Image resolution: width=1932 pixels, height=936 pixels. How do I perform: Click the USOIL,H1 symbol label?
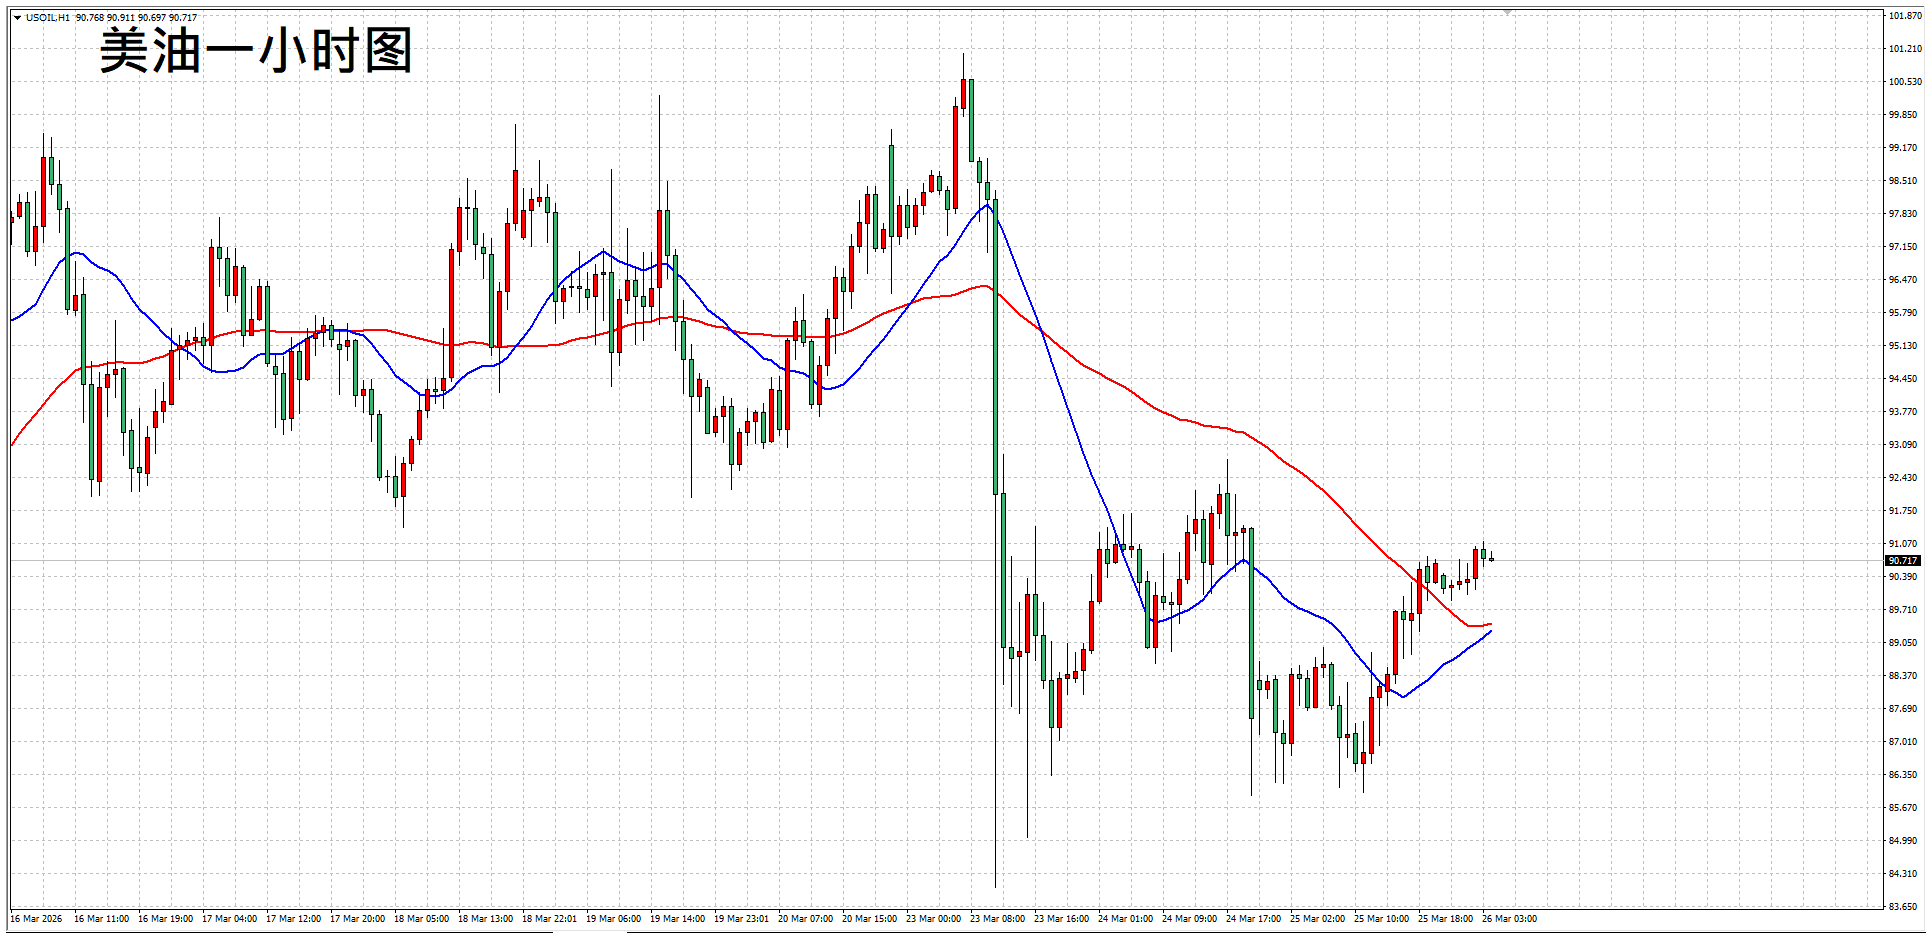(x=48, y=18)
